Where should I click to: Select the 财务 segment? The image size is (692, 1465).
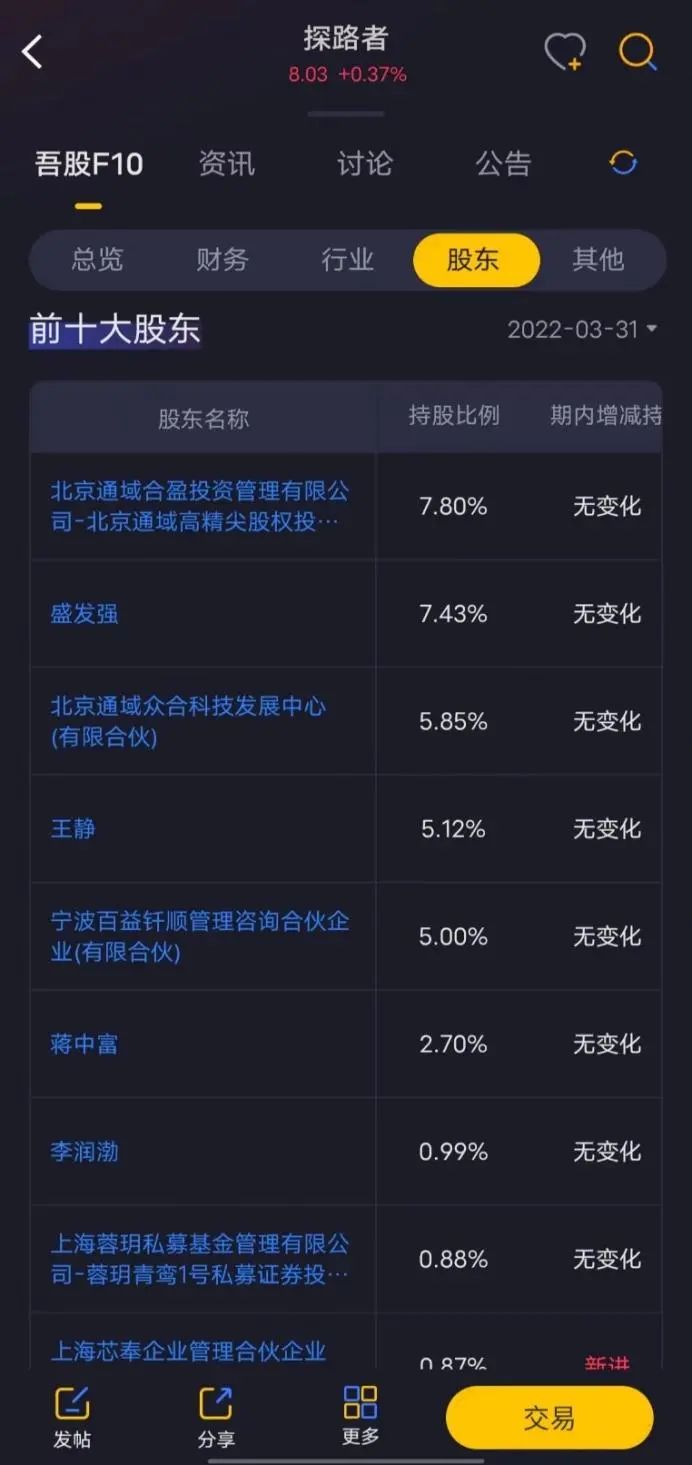222,260
